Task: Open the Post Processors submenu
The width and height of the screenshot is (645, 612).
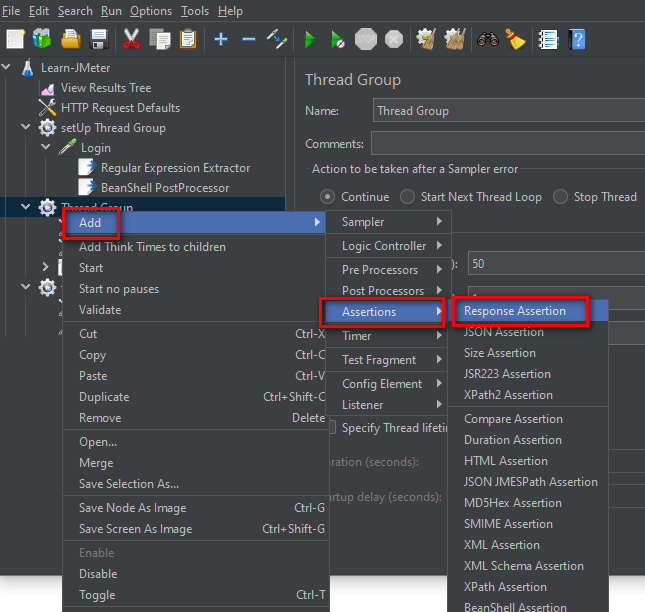Action: coord(388,291)
